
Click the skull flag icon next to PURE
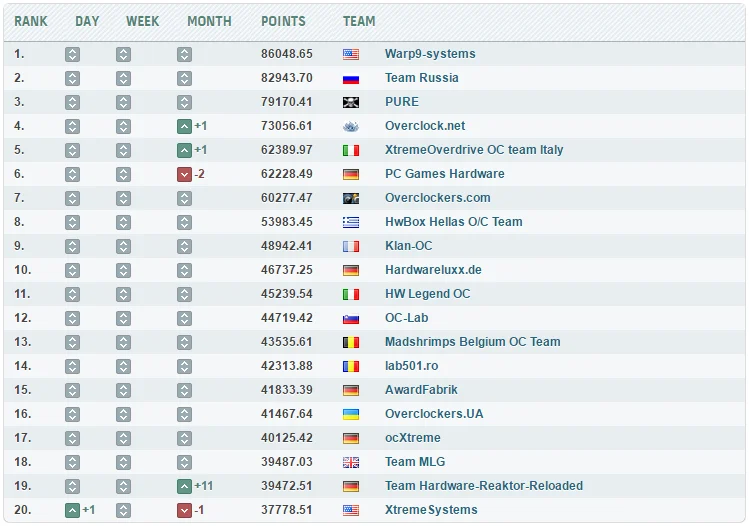click(351, 102)
